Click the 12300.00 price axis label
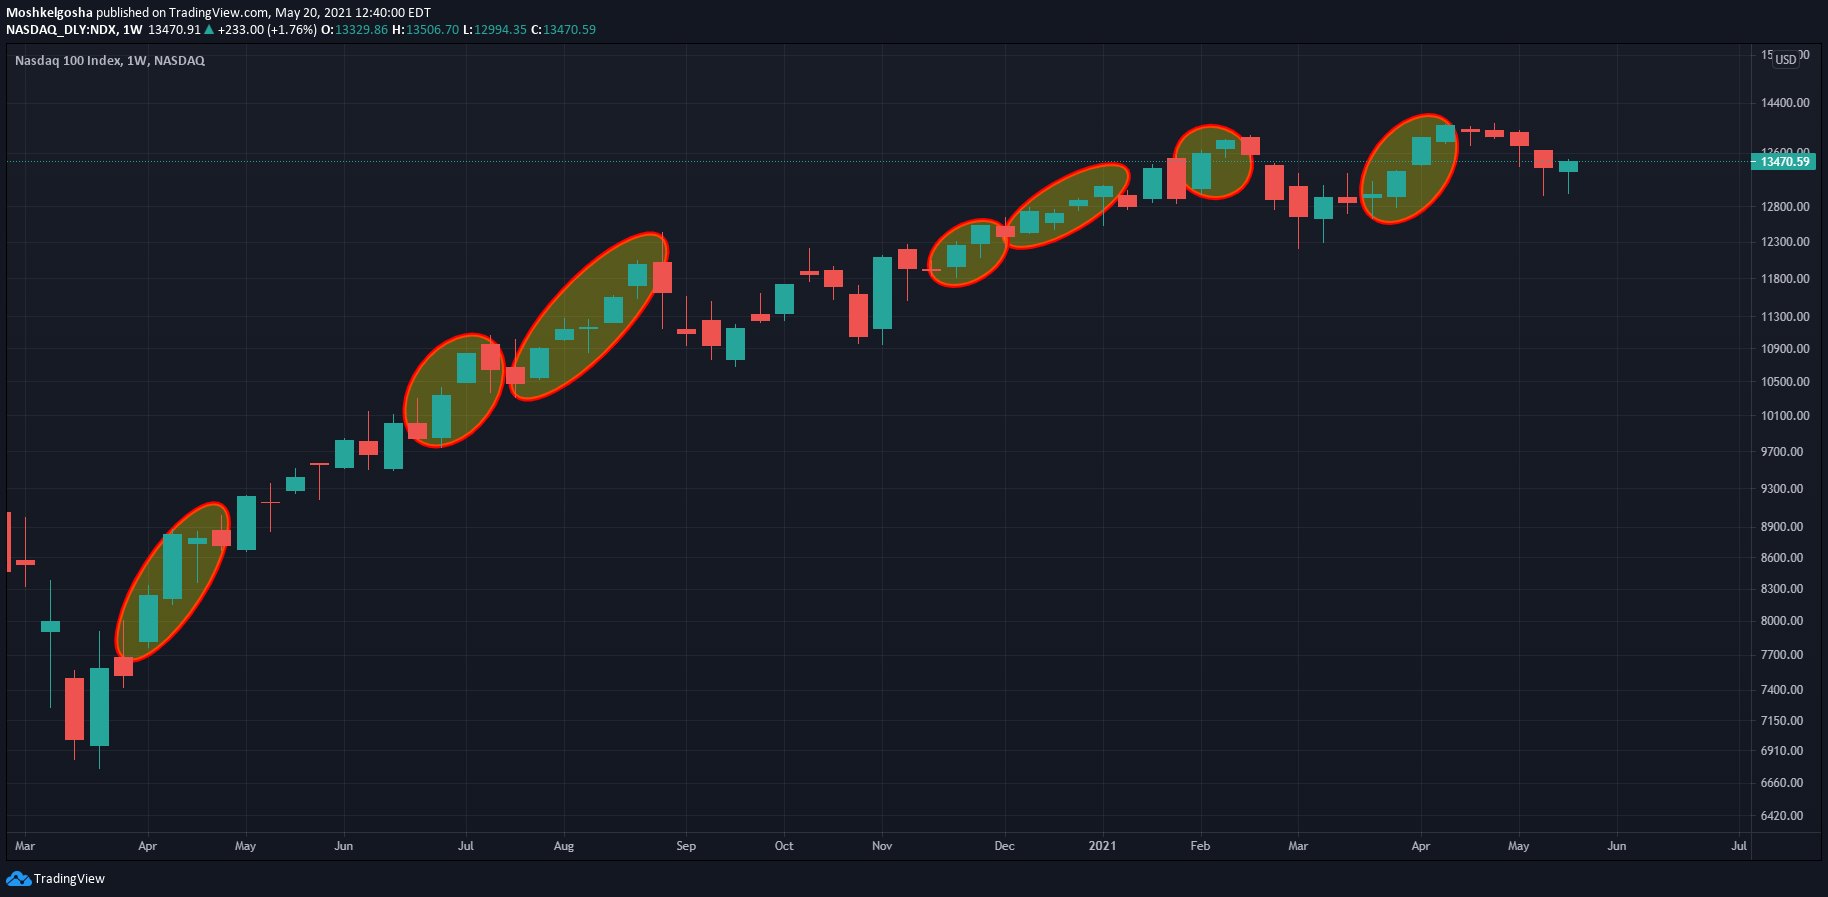This screenshot has height=897, width=1828. click(1785, 242)
